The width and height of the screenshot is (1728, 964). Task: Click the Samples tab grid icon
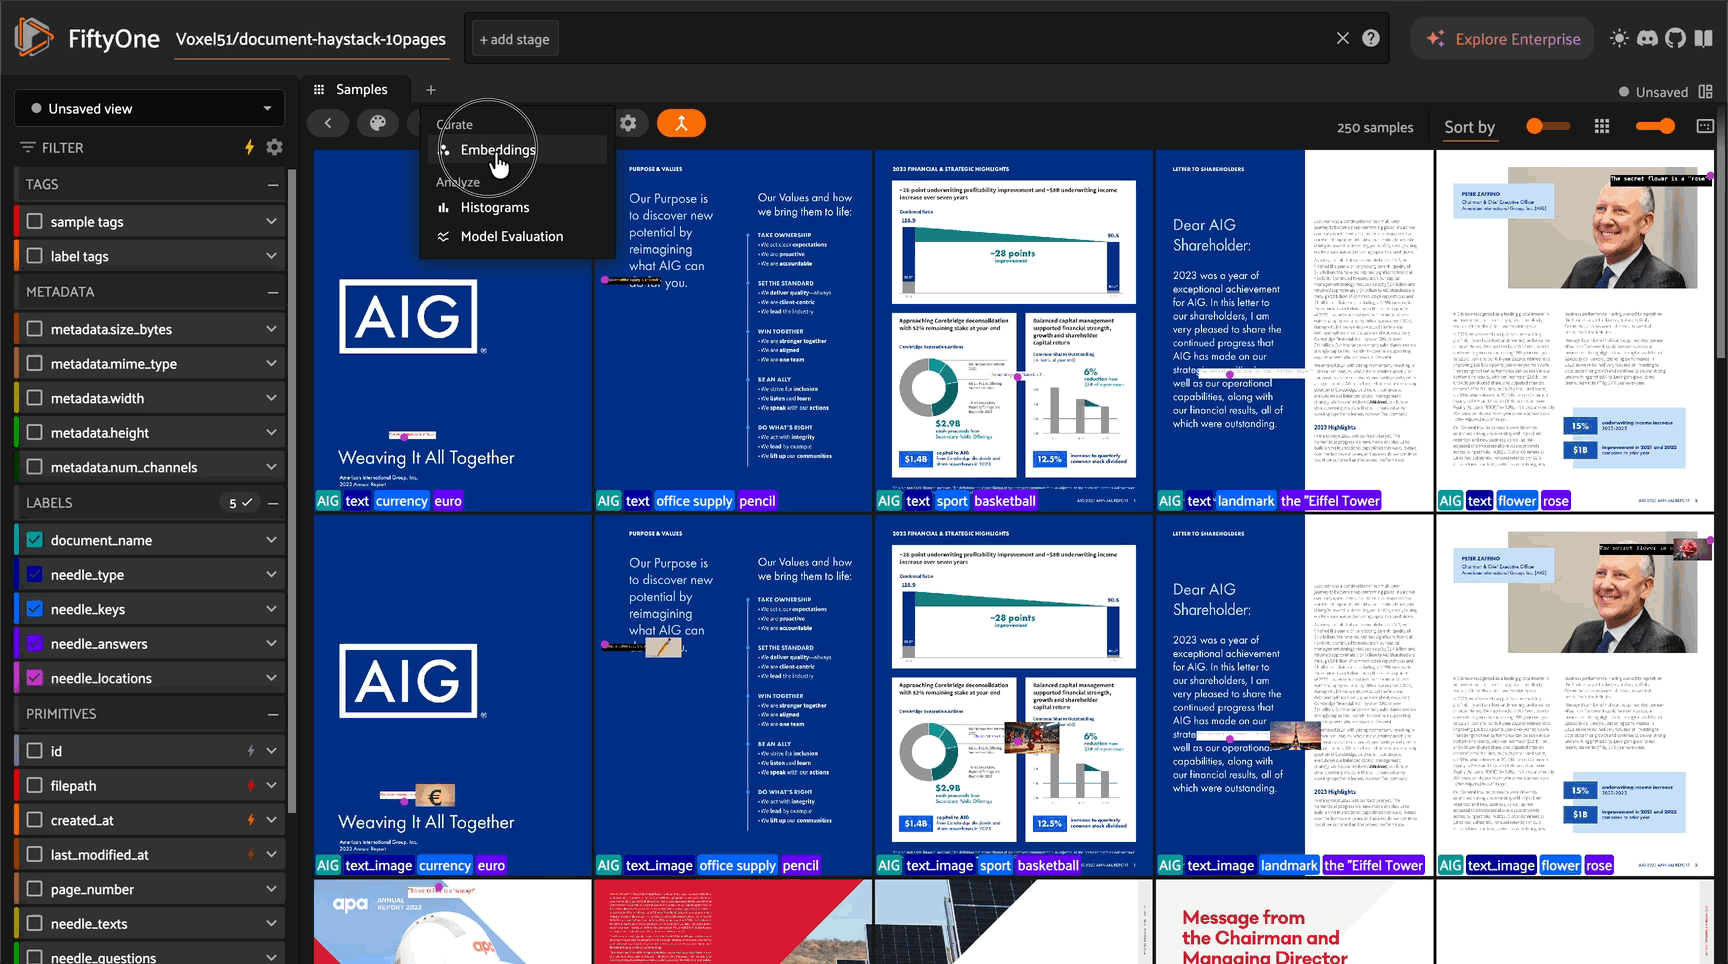319,90
